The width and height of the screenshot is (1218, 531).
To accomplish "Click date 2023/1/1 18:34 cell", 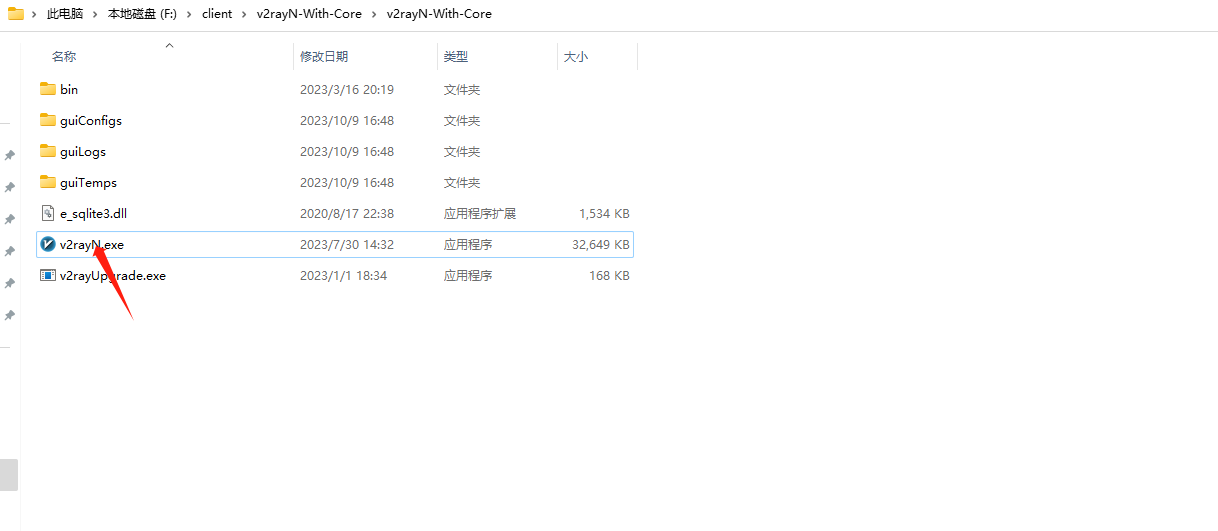I will click(343, 275).
